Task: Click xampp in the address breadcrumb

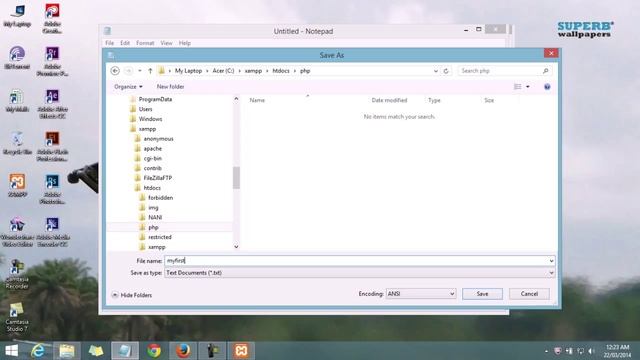Action: click(x=253, y=71)
